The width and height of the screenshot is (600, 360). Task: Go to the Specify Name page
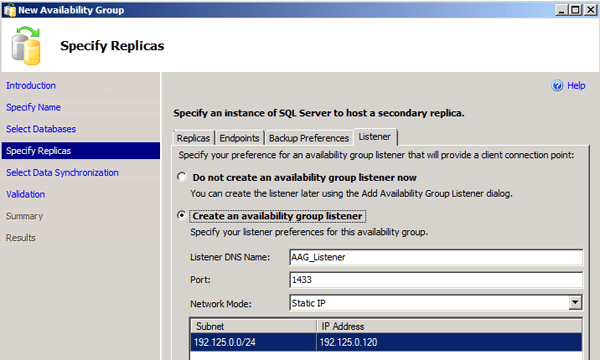click(x=33, y=108)
